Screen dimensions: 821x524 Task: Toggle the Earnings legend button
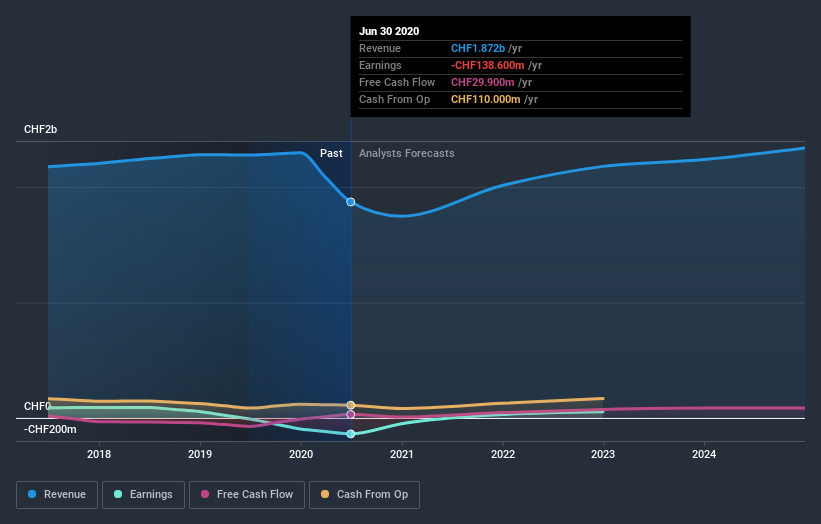pyautogui.click(x=143, y=495)
